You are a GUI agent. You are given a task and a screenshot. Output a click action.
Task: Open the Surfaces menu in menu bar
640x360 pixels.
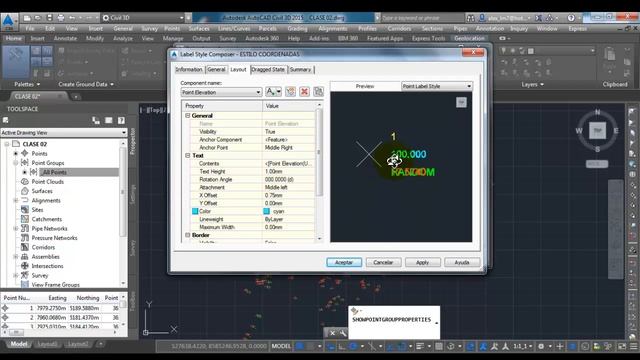(x=199, y=29)
